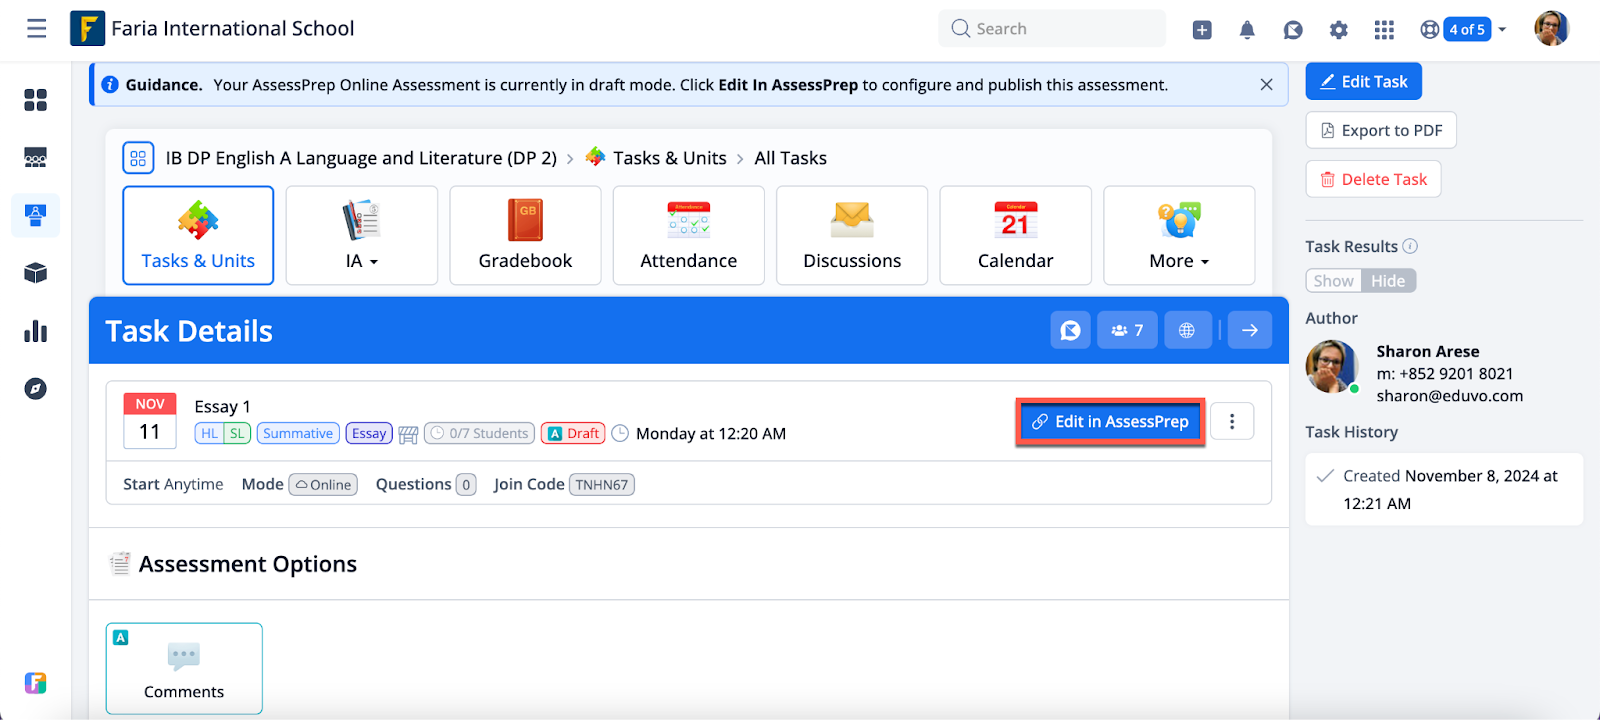Open the dashboard icon in left sidebar
The image size is (1600, 720).
coord(36,100)
